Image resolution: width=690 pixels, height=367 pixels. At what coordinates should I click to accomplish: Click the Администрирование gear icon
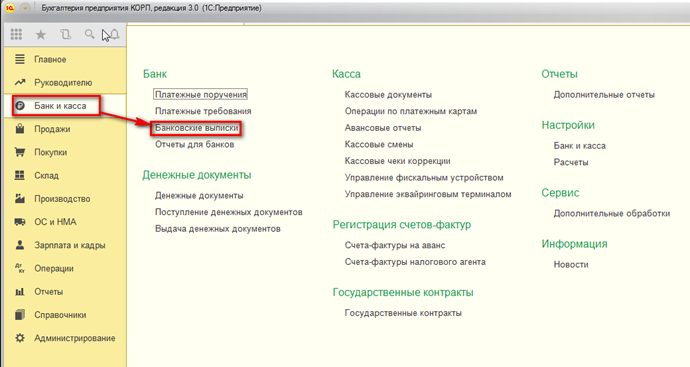(x=20, y=338)
